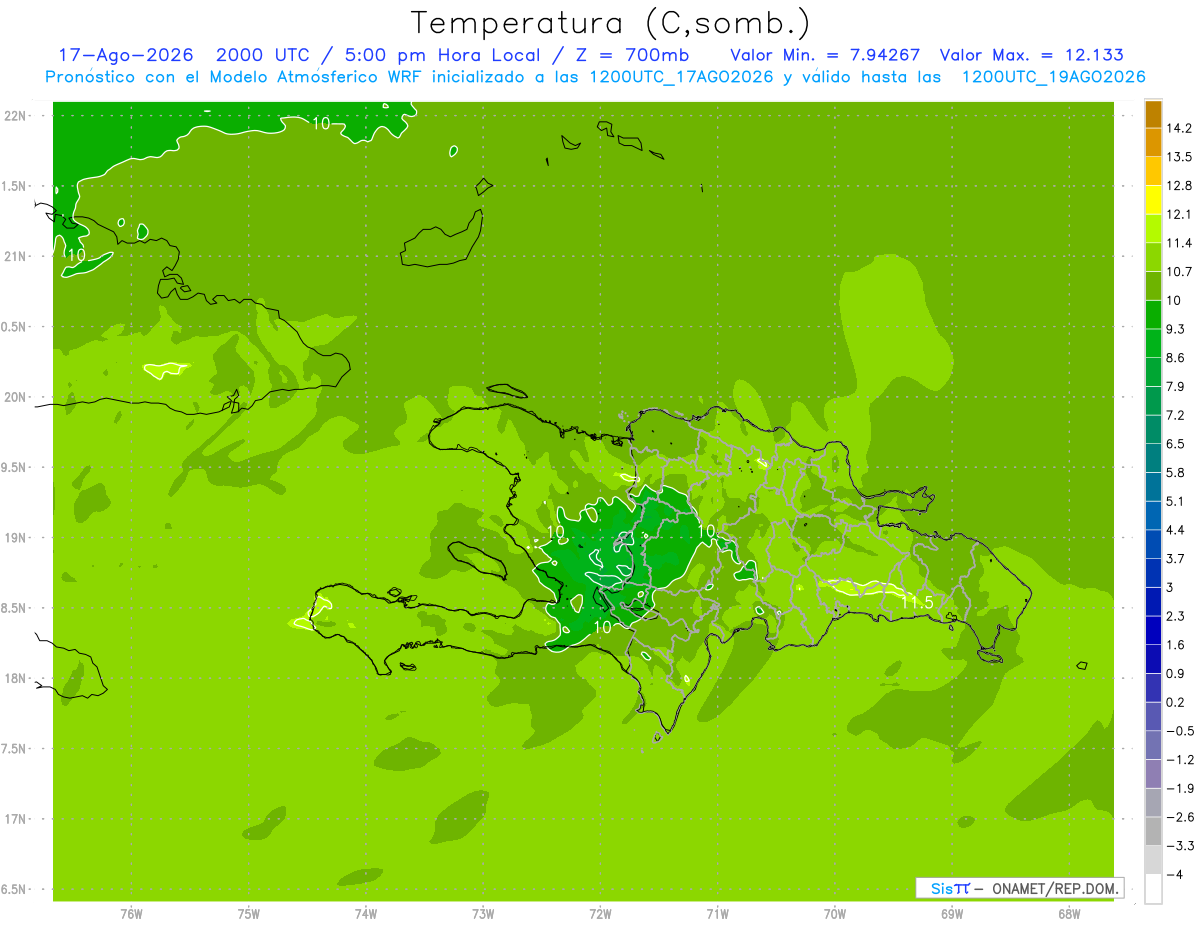Screen dimensions: 1200x927
Task: Click the '12.8' legend value
Action: pos(1179,186)
